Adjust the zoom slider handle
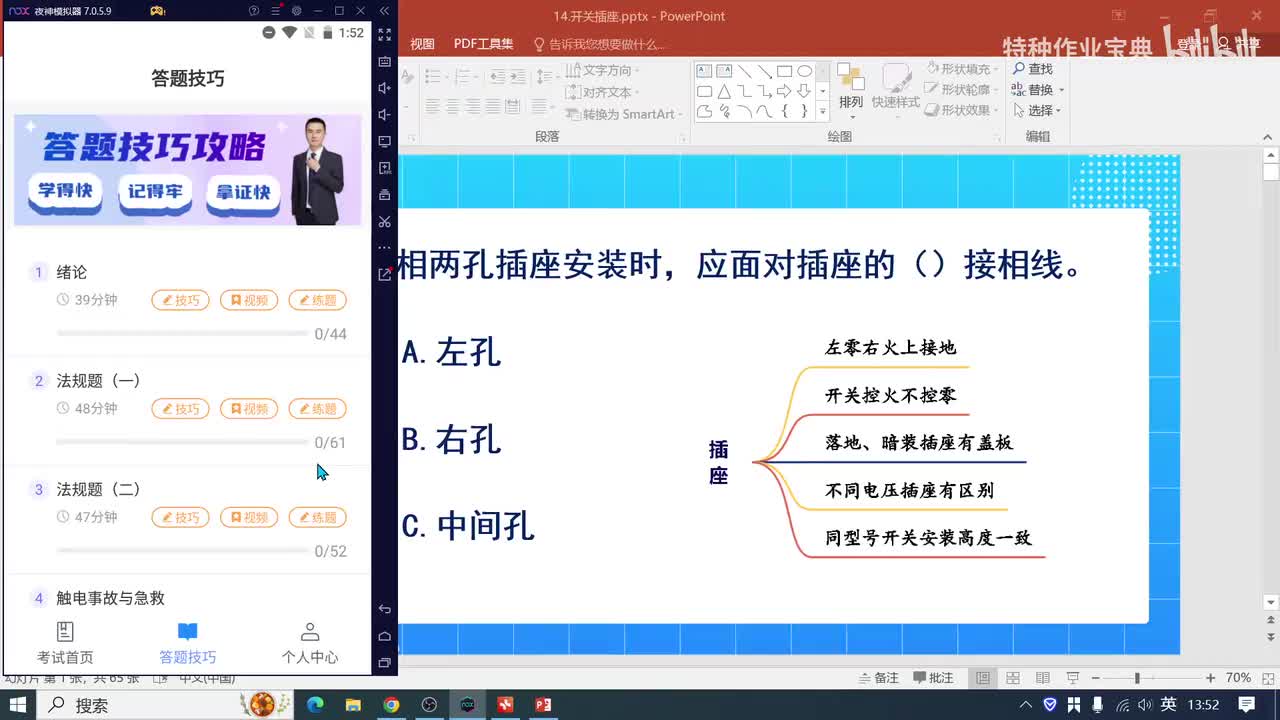Screen dimensions: 1280x720 [x=1136, y=678]
